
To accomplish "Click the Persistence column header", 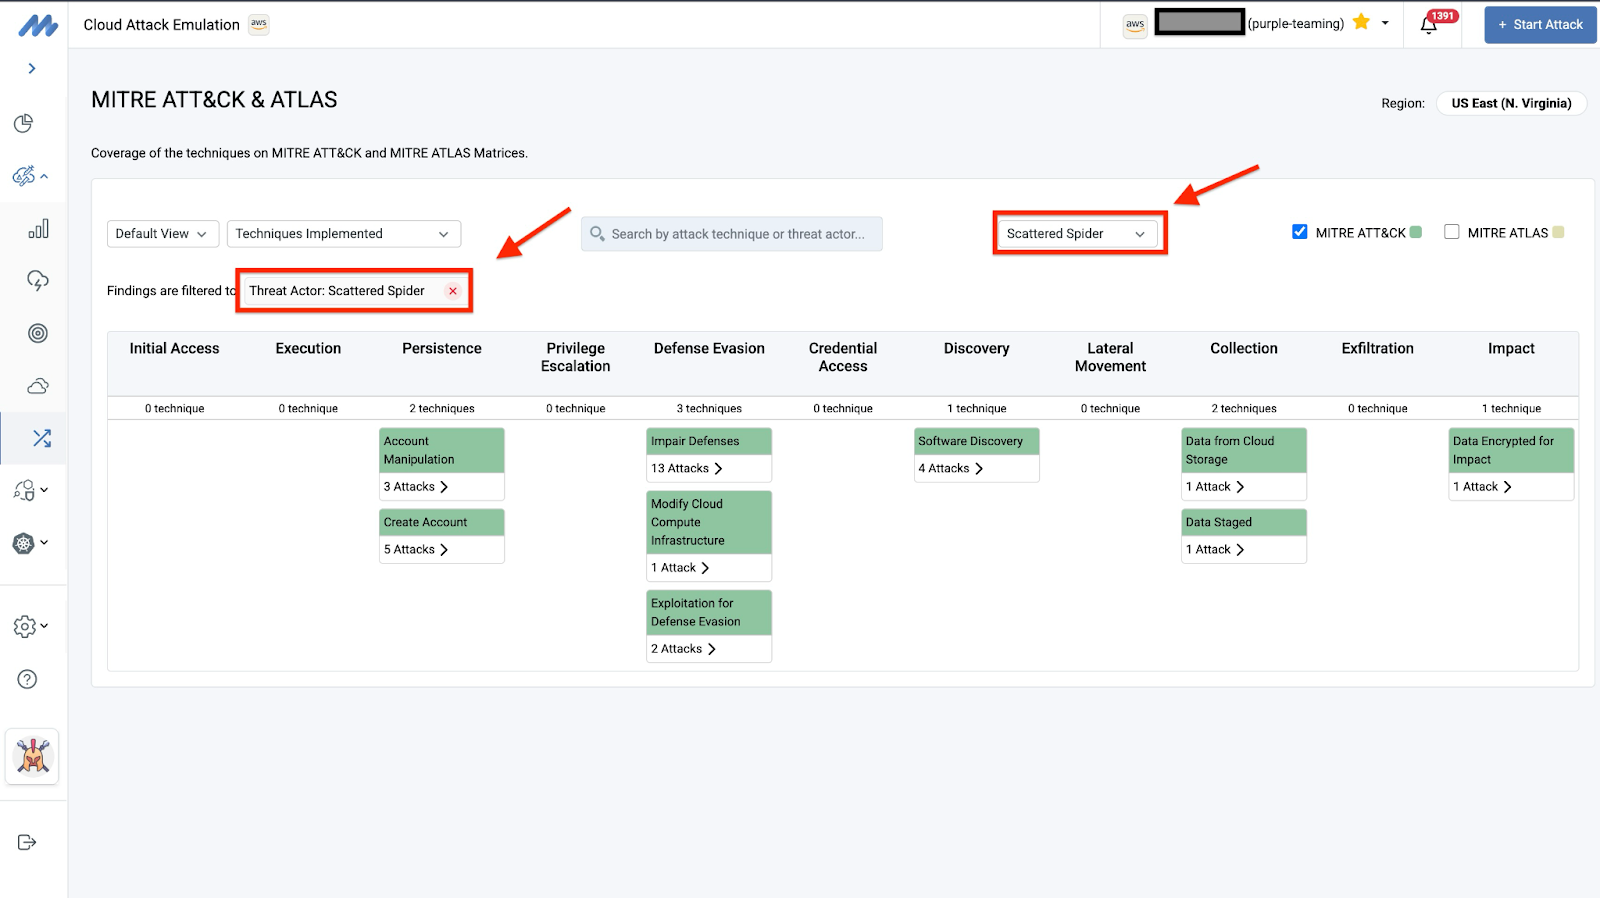I will tap(442, 349).
